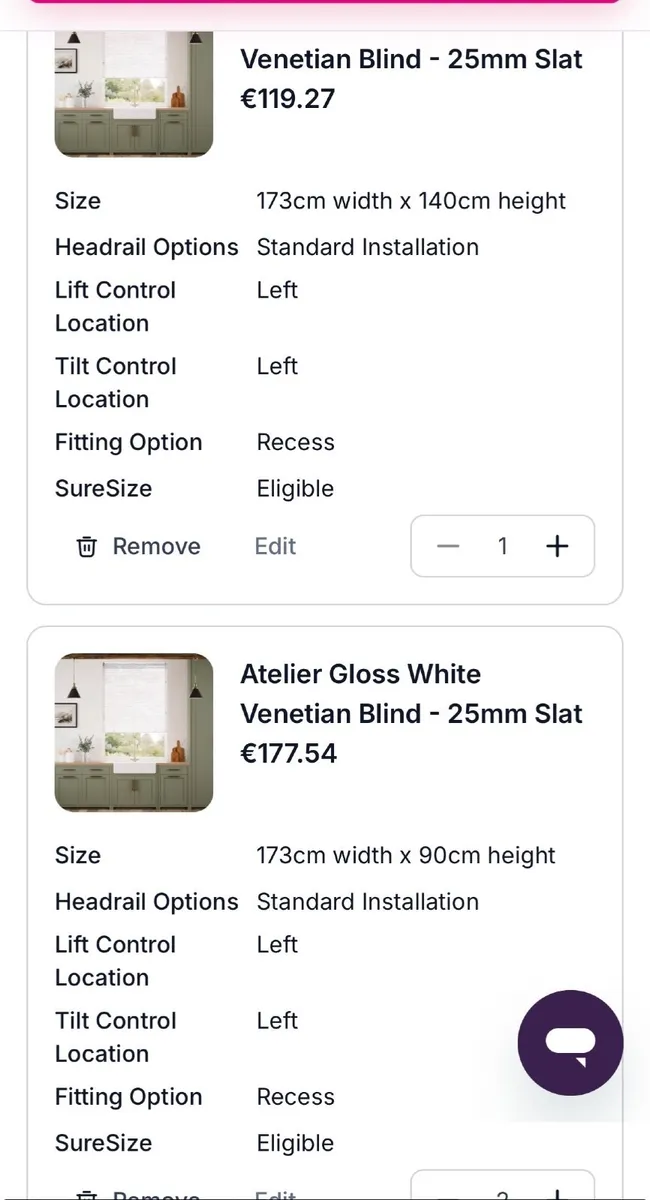This screenshot has width=650, height=1200.
Task: Select the quantity value 1 in the stepper
Action: (x=502, y=546)
